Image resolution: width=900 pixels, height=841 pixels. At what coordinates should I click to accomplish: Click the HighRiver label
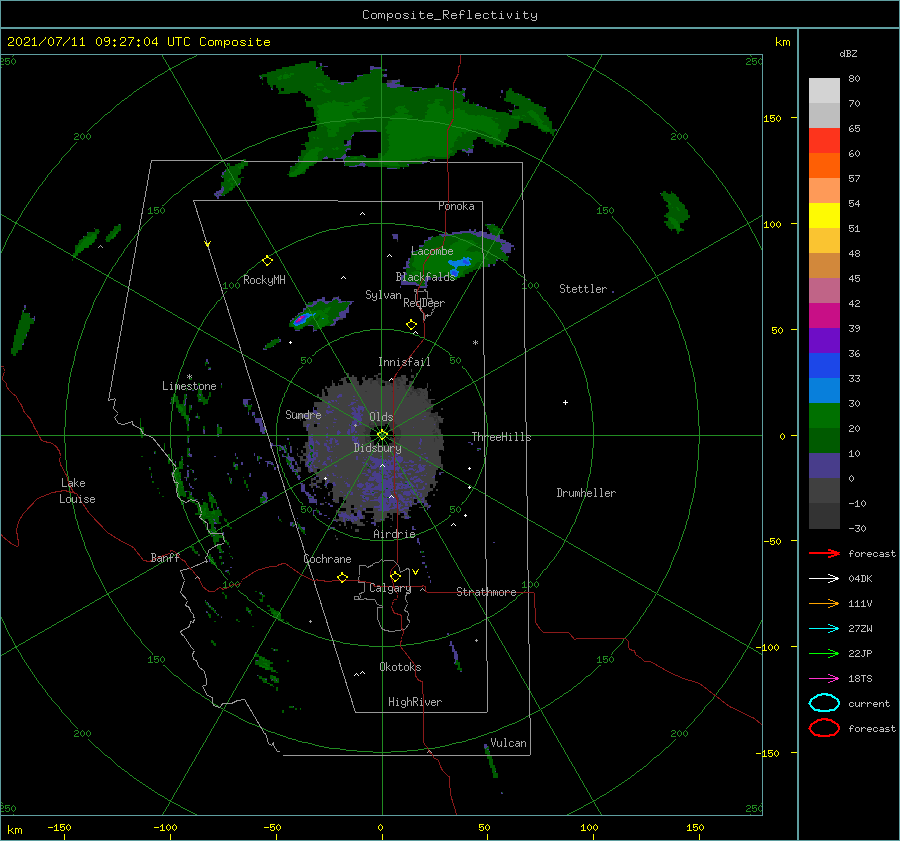(x=414, y=702)
